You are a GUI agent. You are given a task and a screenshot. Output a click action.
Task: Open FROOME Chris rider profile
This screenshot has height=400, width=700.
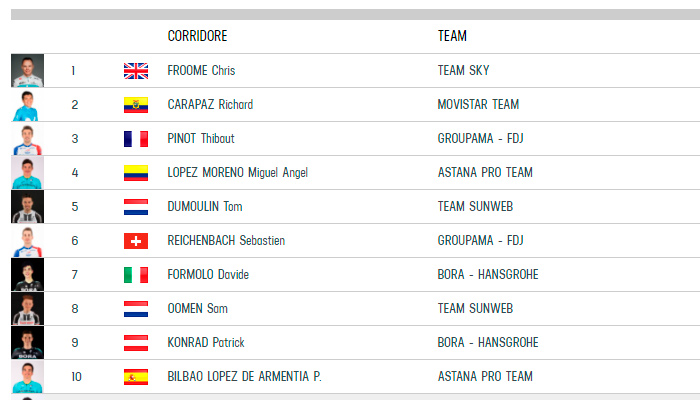(x=201, y=71)
